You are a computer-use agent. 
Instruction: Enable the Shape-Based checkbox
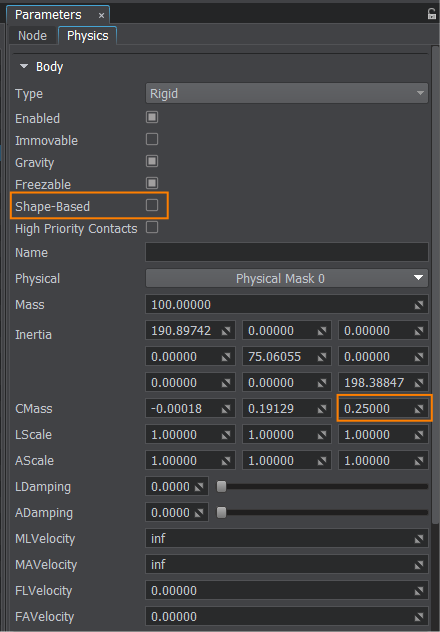[x=152, y=205]
